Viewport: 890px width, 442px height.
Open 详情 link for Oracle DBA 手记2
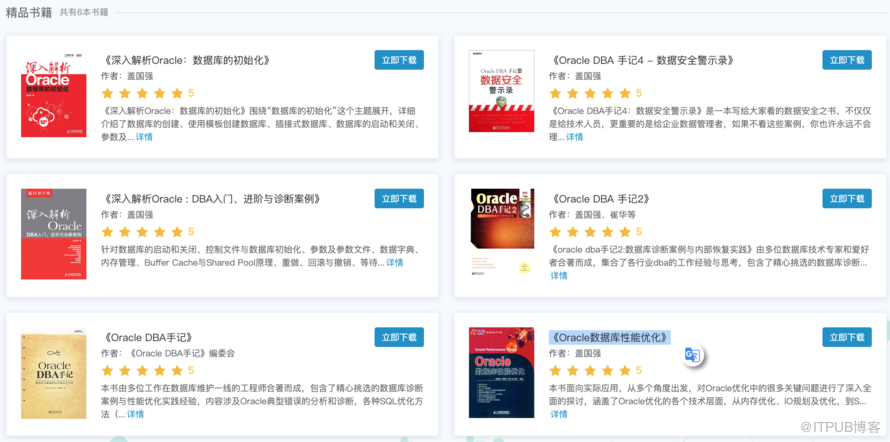[x=559, y=275]
